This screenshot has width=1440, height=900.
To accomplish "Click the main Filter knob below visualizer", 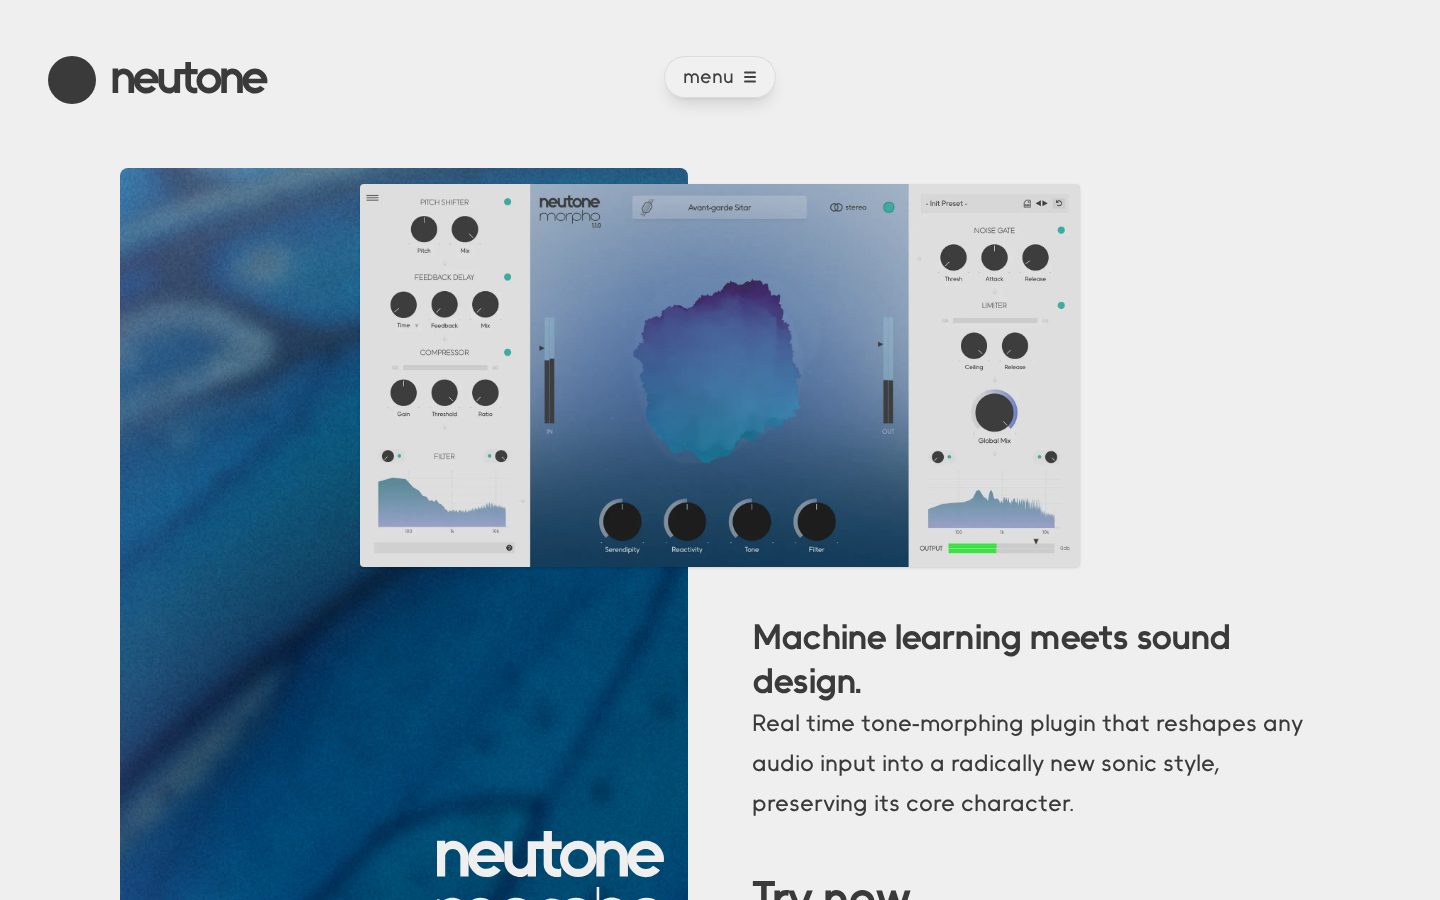I will (x=816, y=521).
